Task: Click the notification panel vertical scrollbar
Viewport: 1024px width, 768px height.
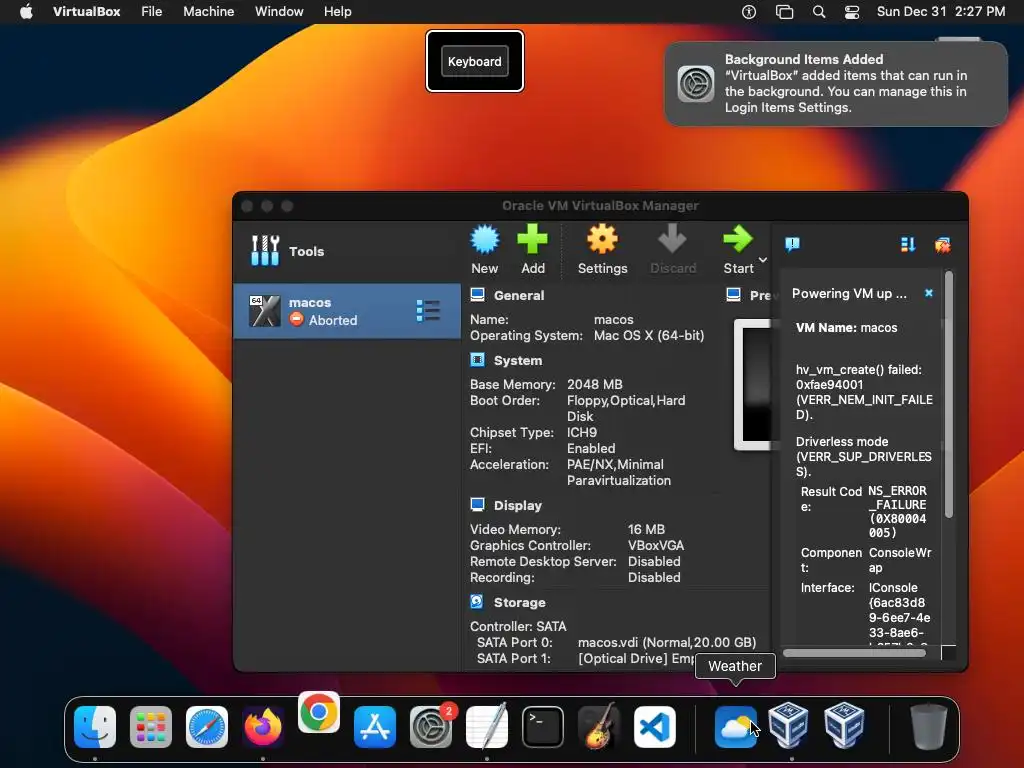Action: point(948,395)
